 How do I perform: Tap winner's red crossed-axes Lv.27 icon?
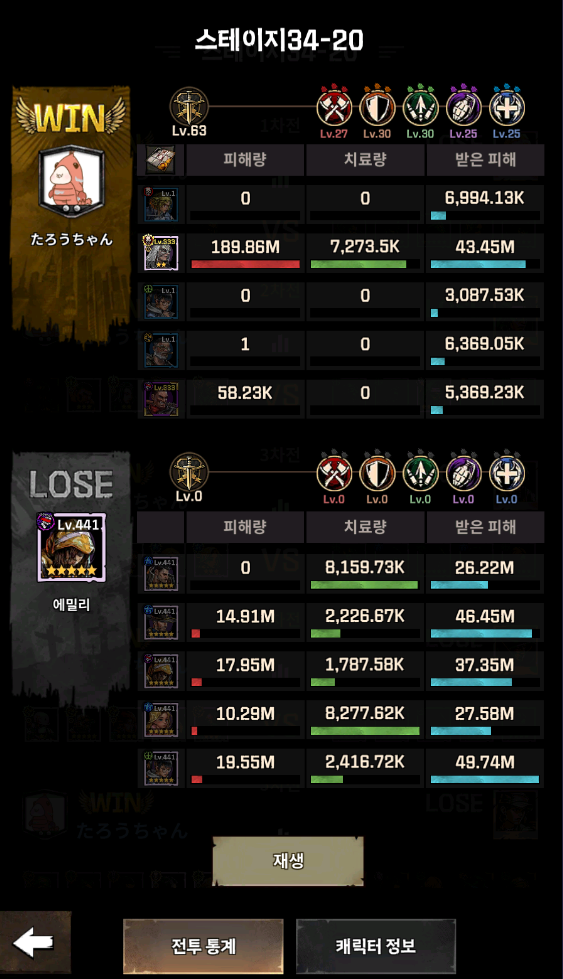334,107
